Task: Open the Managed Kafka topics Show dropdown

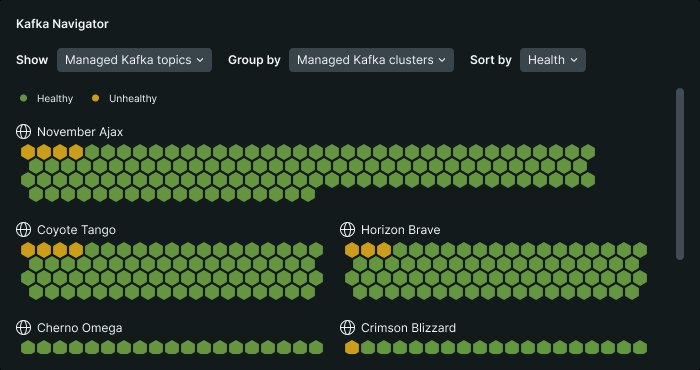Action: [134, 60]
